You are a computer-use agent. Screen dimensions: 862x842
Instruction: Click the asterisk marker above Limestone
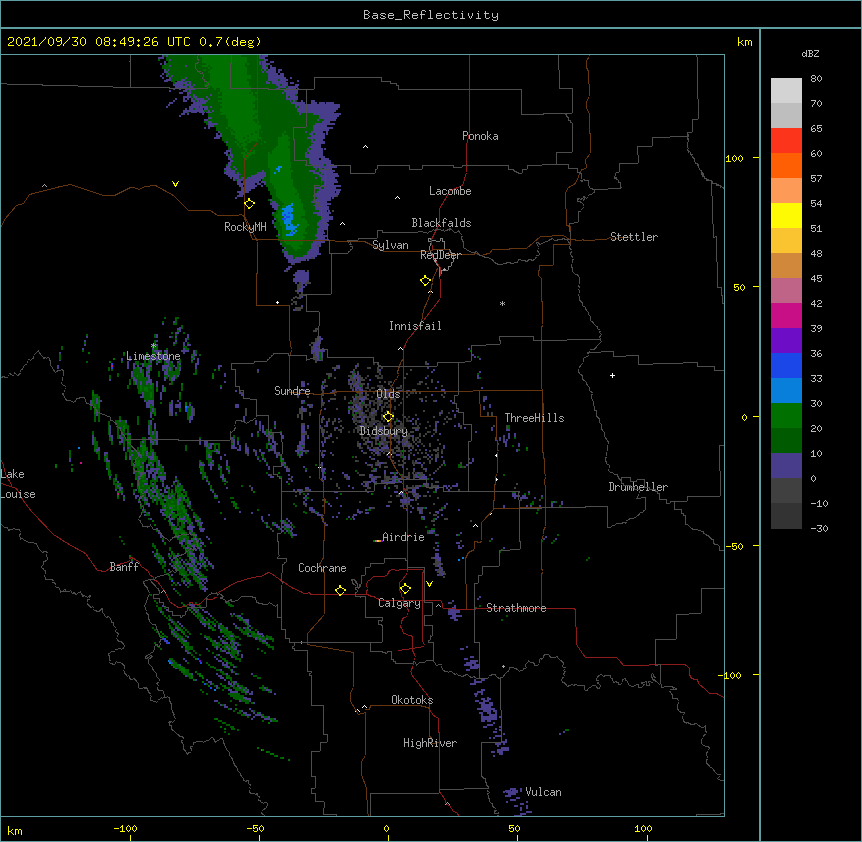(154, 346)
